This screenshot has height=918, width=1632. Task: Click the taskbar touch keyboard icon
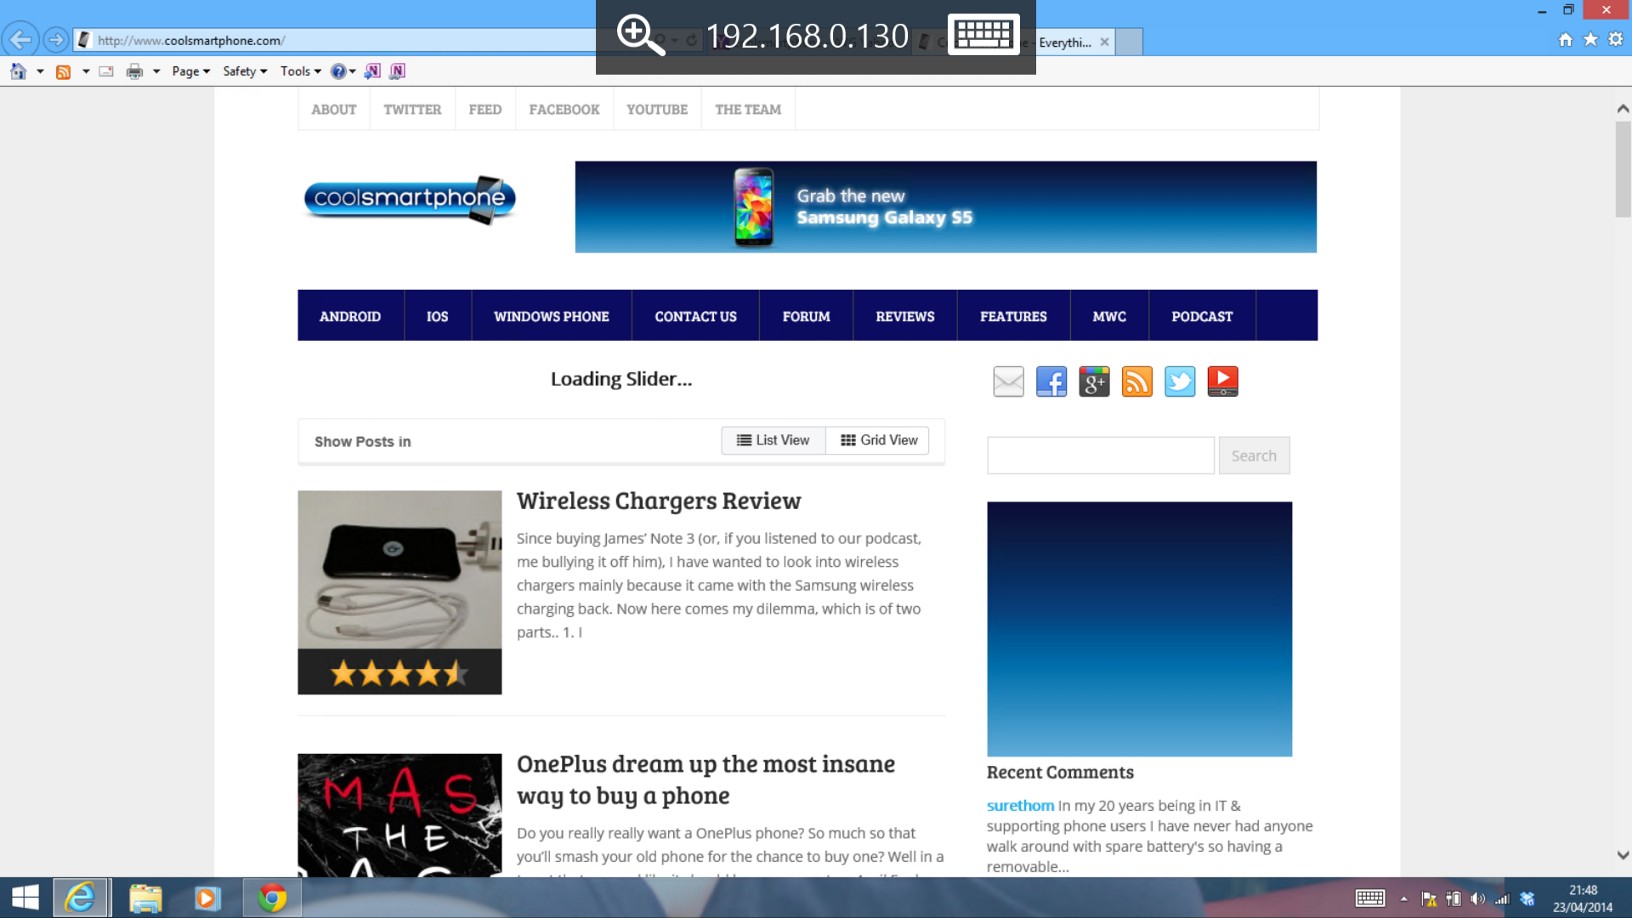tap(1370, 898)
